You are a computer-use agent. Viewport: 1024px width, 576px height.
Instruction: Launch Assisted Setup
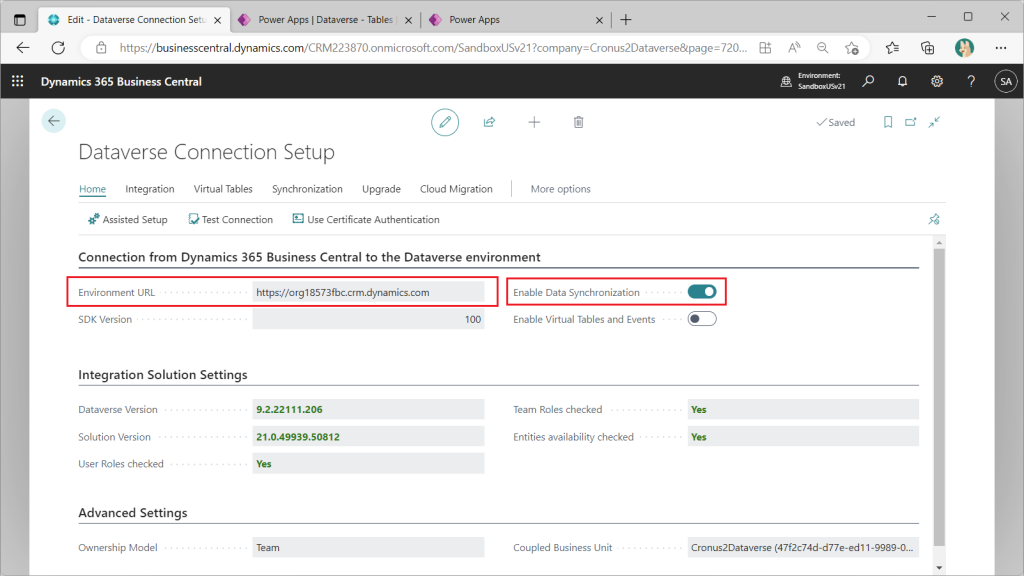[x=128, y=219]
